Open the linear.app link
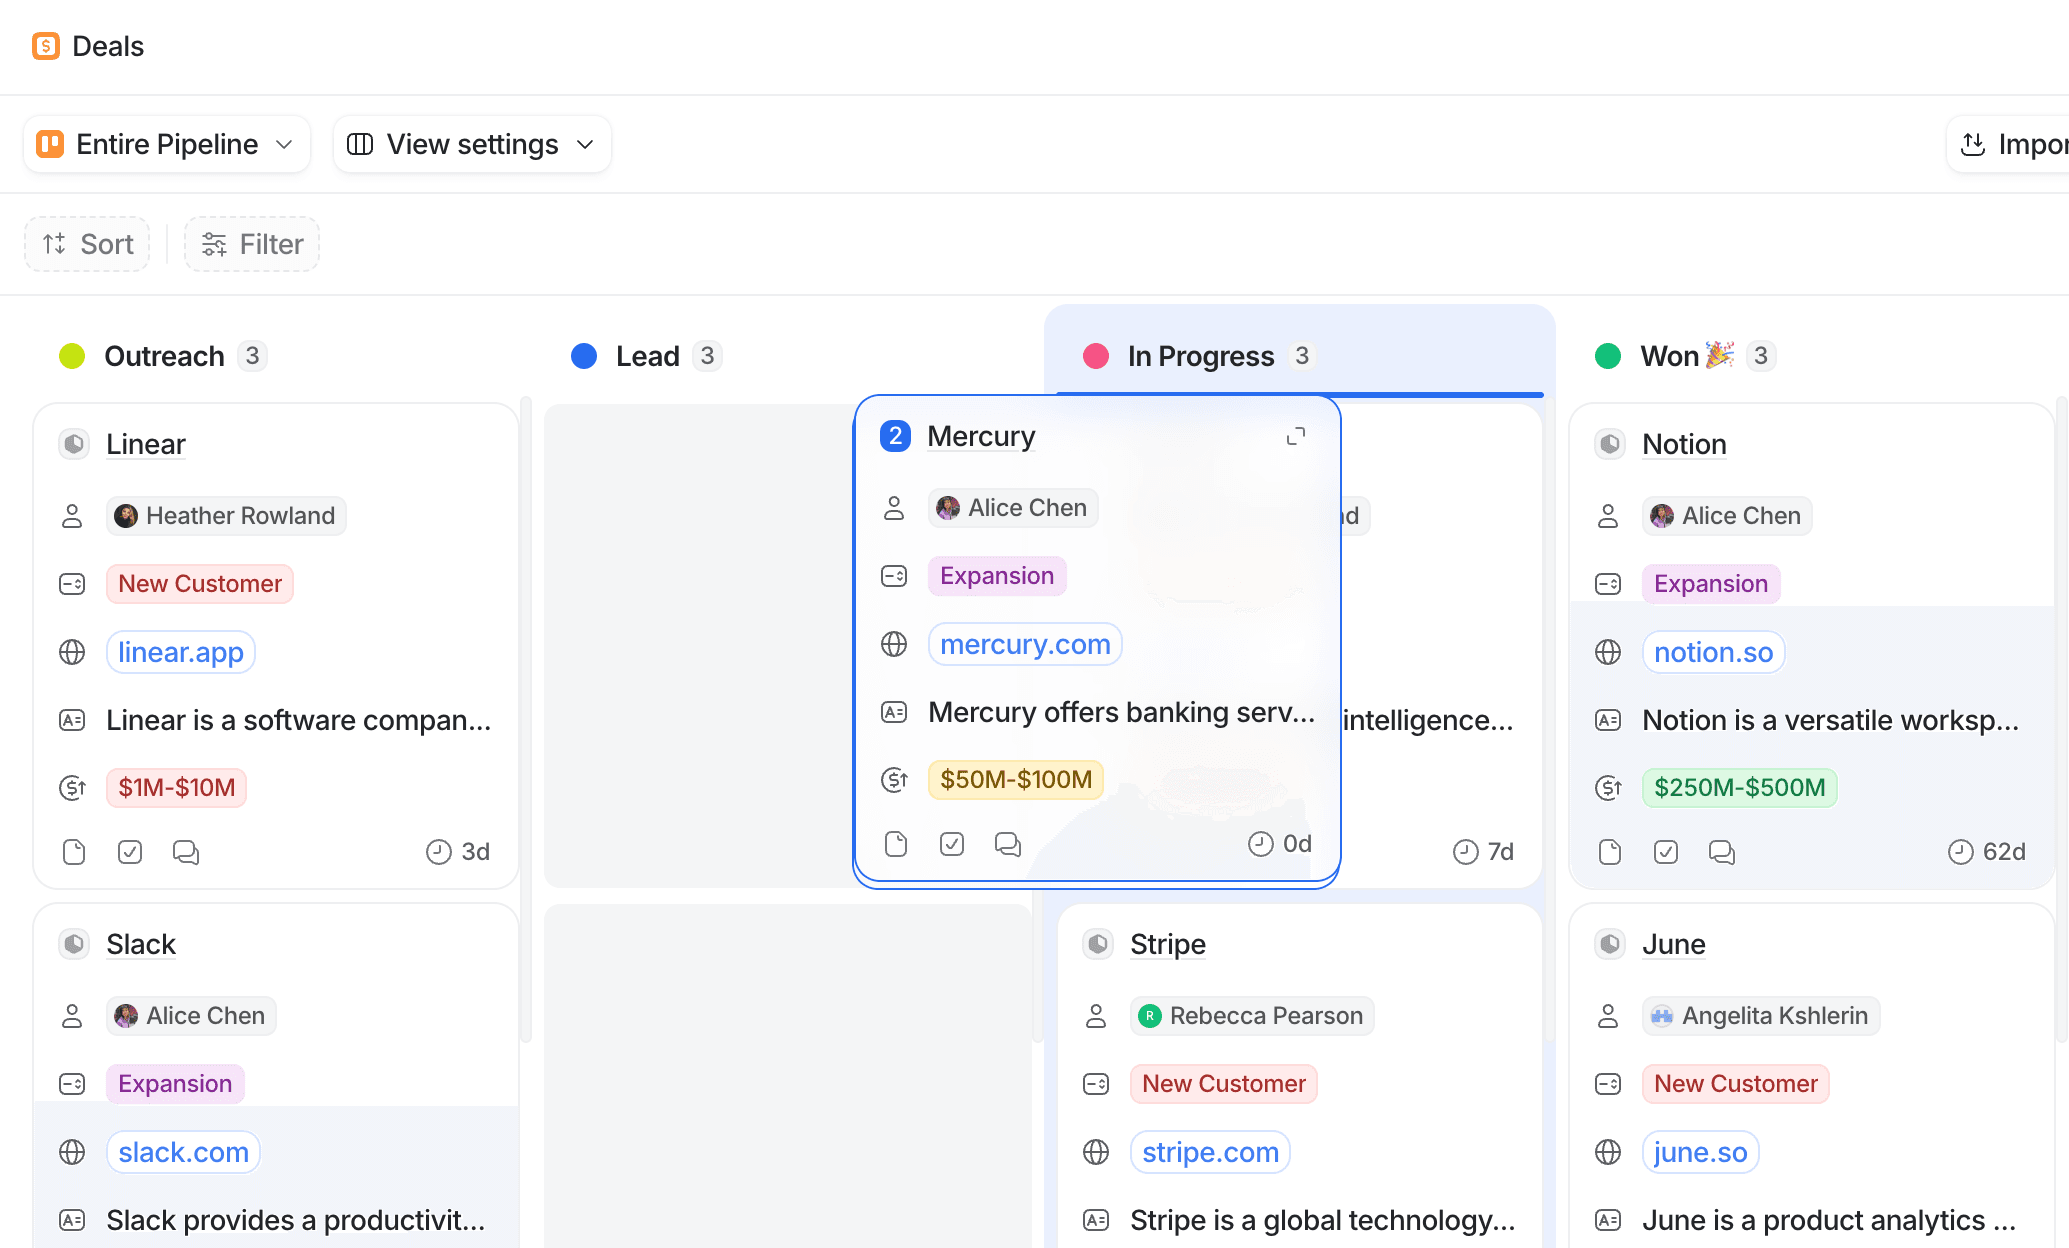Viewport: 2069px width, 1248px height. (181, 652)
